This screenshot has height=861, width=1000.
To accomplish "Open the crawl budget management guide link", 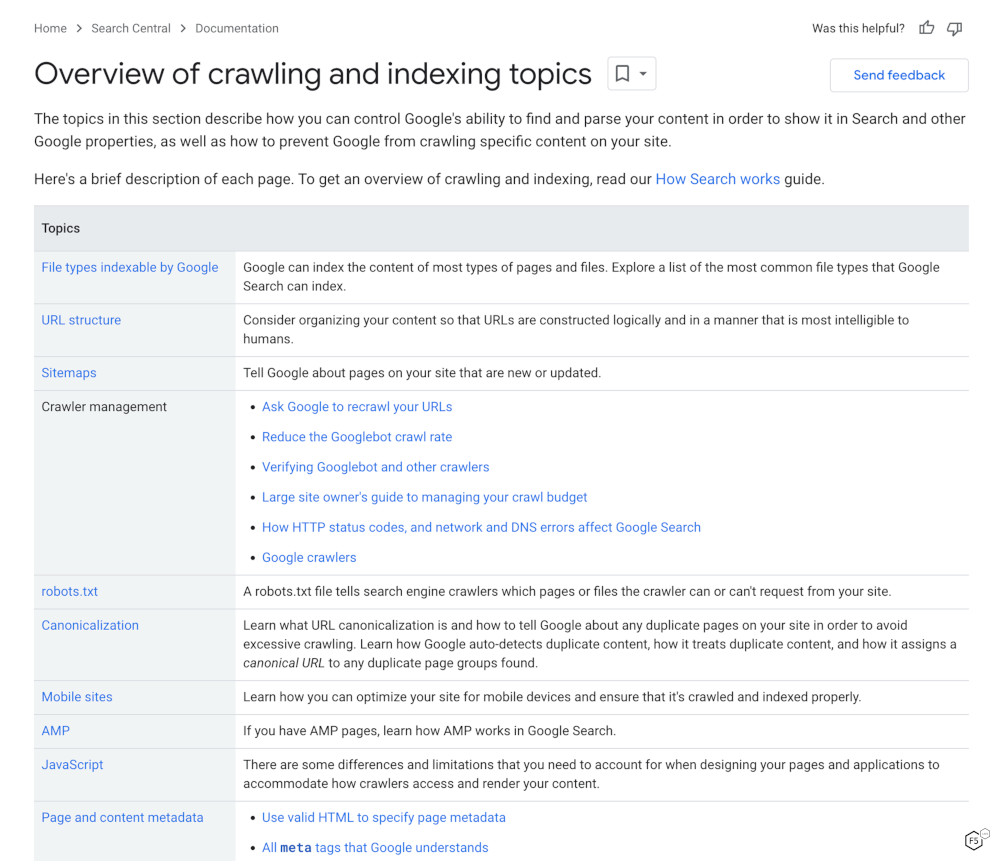I will tap(424, 497).
